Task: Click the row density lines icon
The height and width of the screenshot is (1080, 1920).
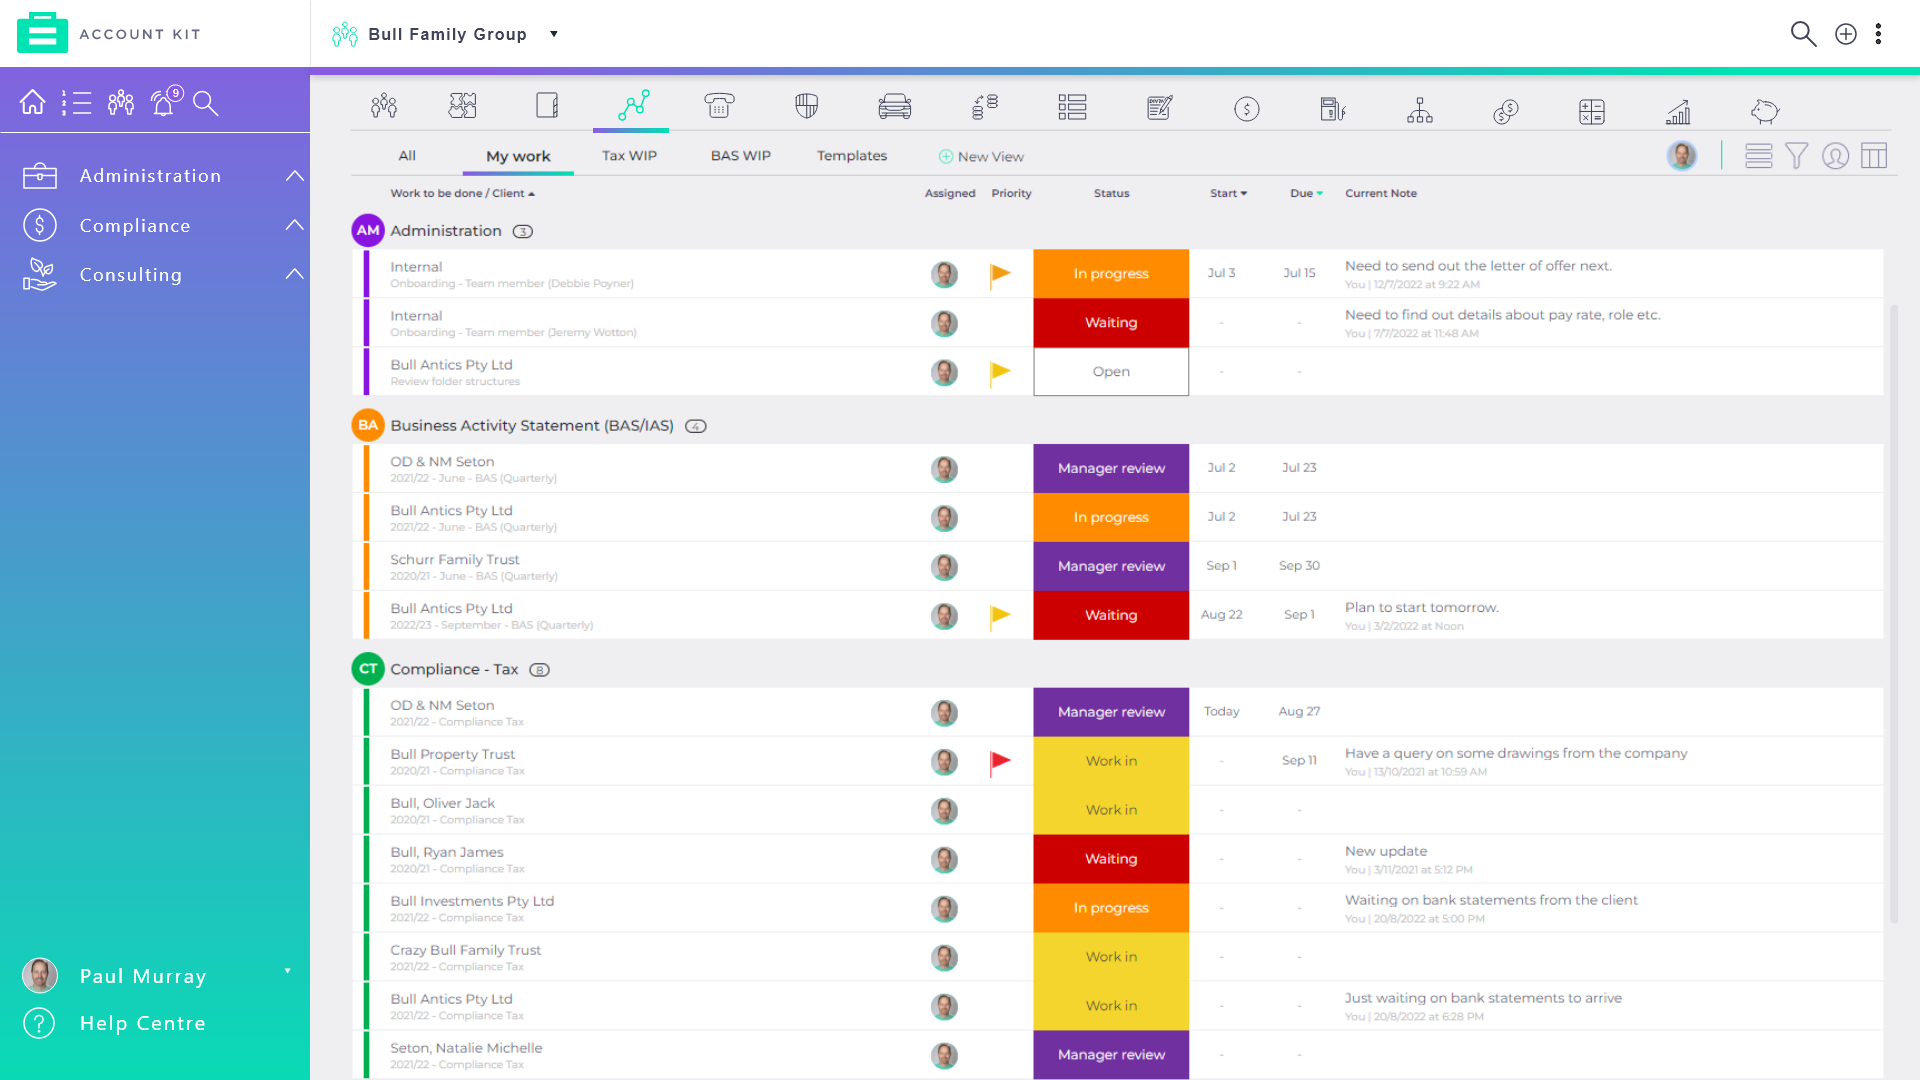Action: pyautogui.click(x=1758, y=156)
